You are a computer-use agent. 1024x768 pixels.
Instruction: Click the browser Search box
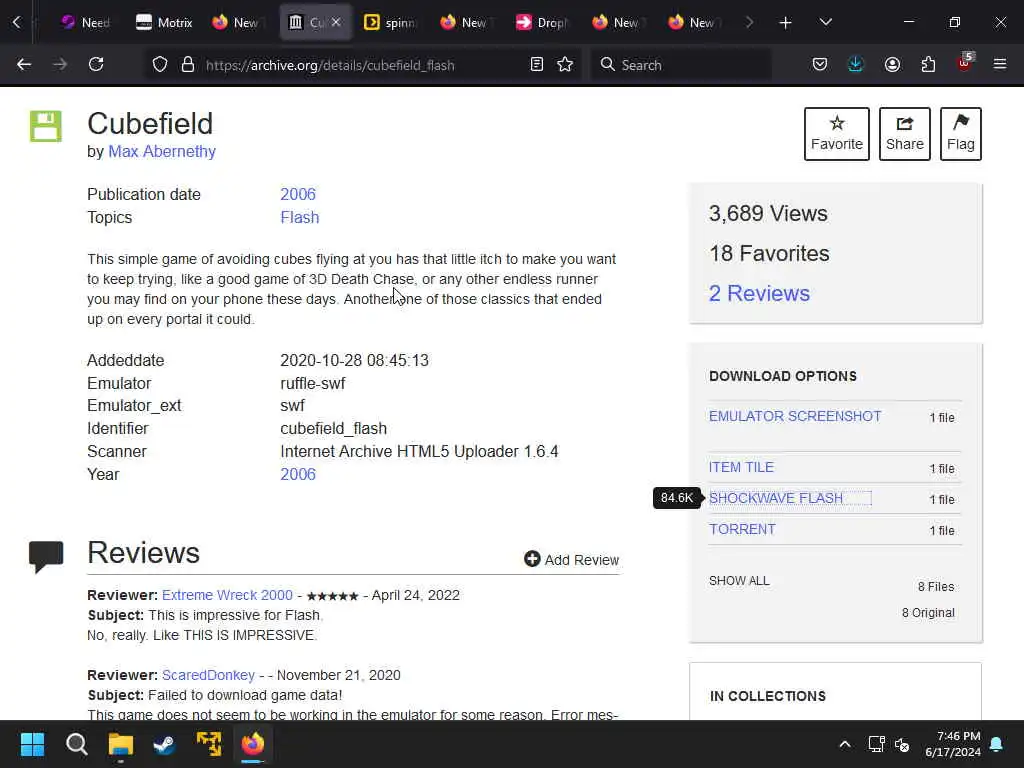point(681,65)
